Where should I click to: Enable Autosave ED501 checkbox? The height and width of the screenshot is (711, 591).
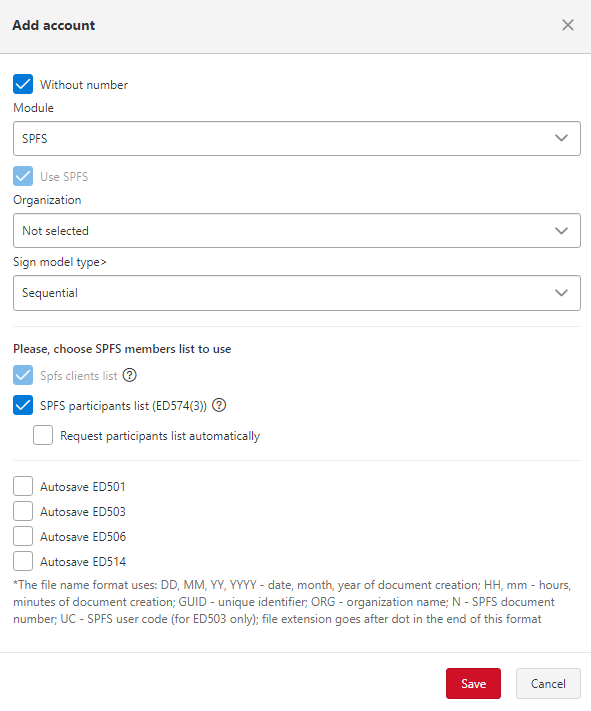pos(23,486)
